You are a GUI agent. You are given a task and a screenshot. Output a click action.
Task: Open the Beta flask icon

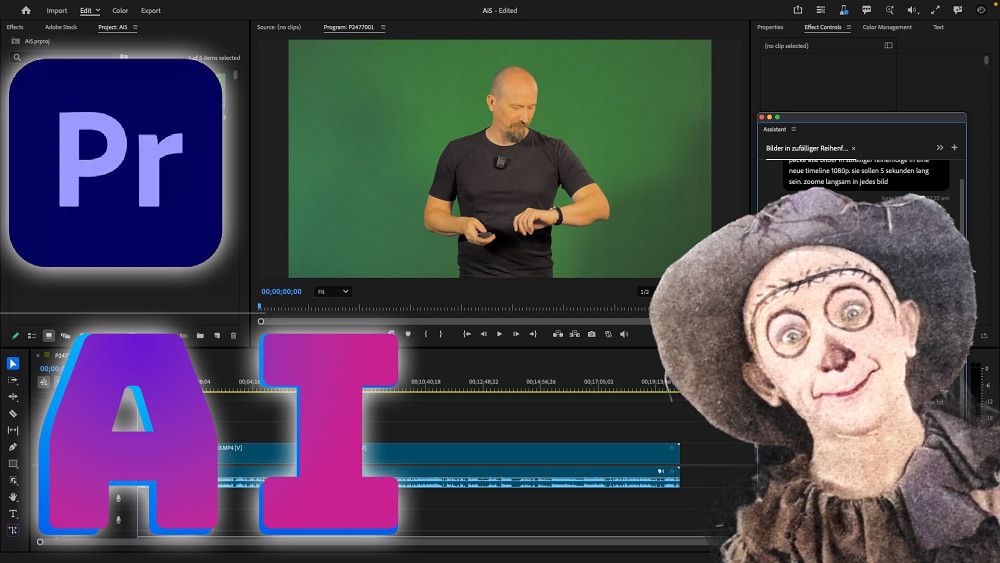pyautogui.click(x=843, y=10)
